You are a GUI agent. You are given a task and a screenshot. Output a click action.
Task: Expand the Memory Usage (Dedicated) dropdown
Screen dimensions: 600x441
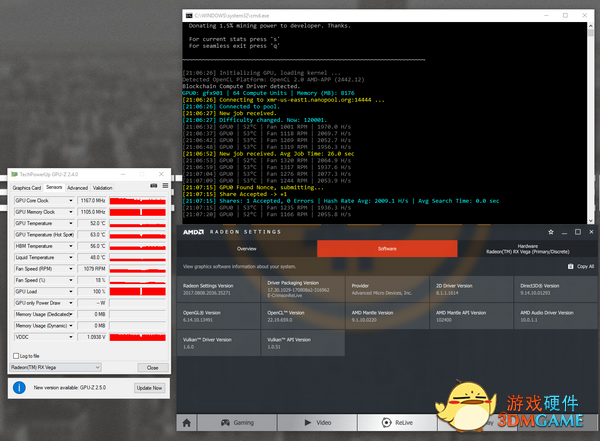pyautogui.click(x=71, y=314)
